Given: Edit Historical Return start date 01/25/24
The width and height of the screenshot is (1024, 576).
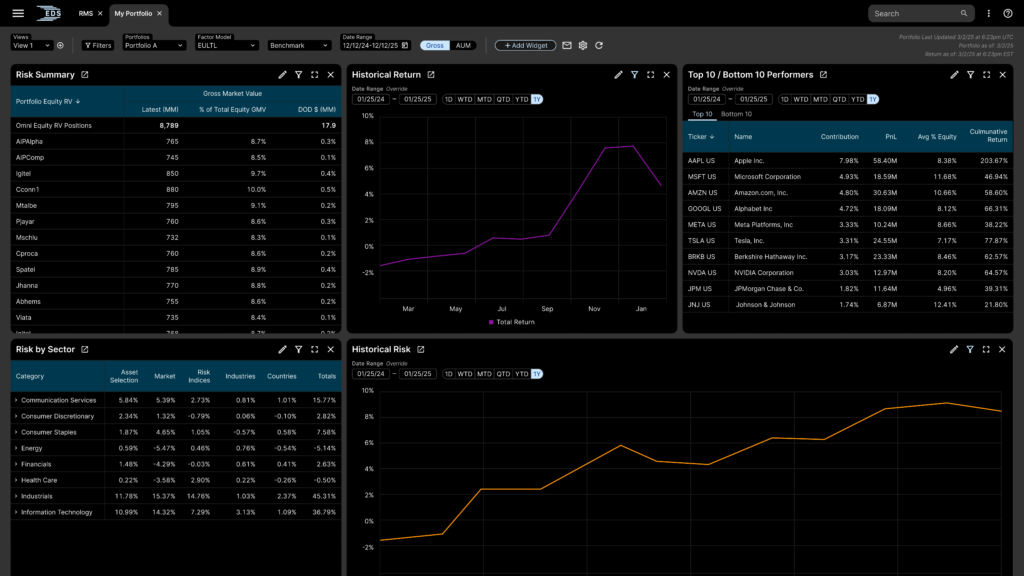Looking at the screenshot, I should click(371, 100).
